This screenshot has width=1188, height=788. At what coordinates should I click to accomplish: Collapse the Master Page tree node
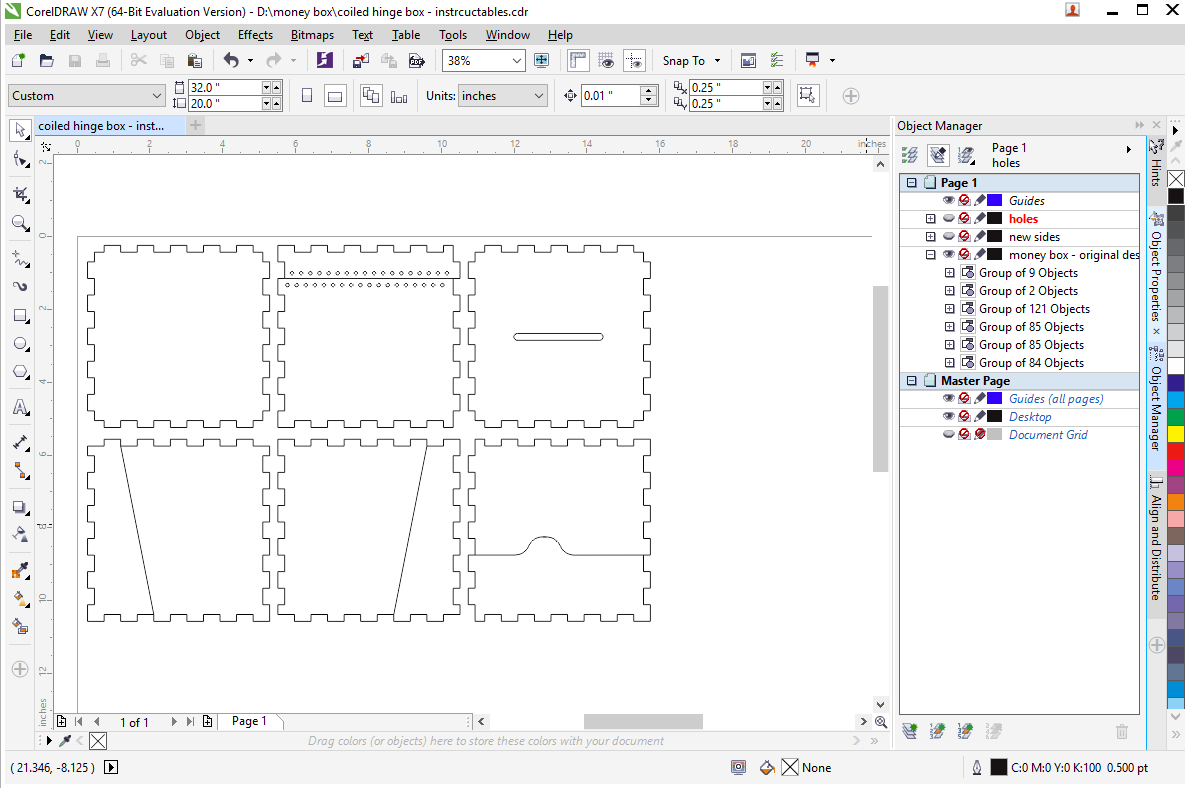coord(911,380)
